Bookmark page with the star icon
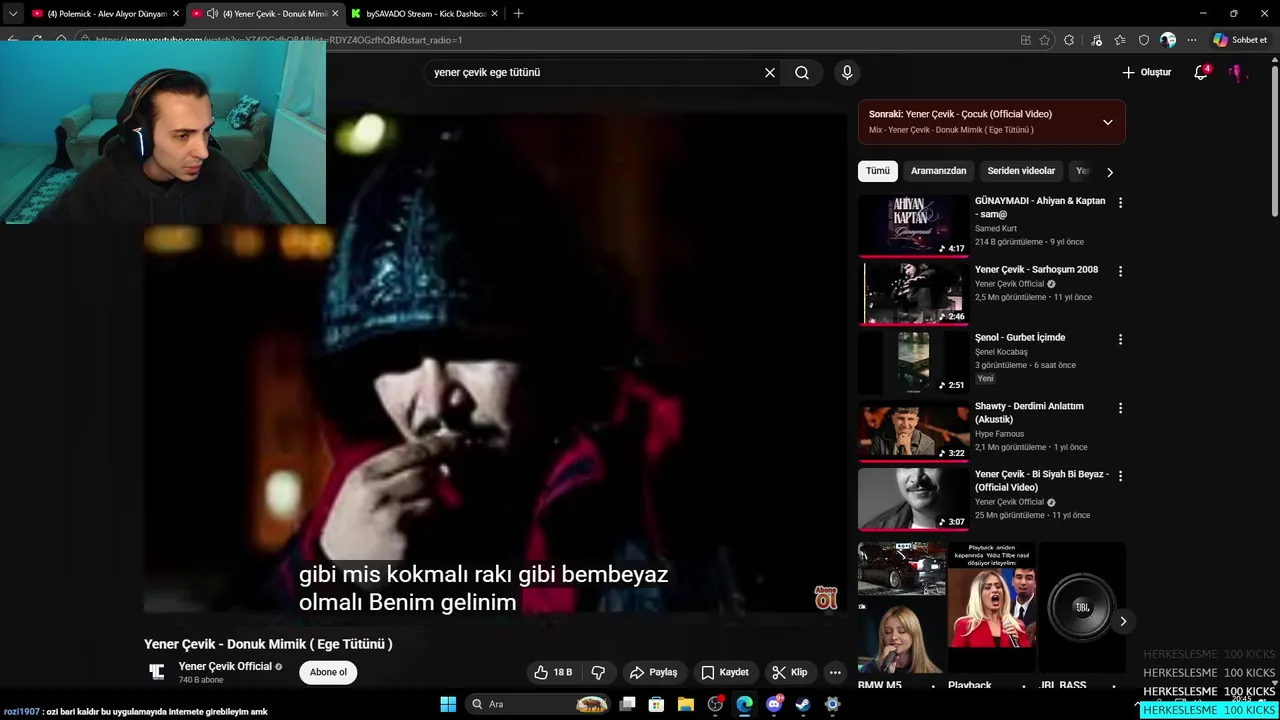1280x720 pixels. [1045, 40]
